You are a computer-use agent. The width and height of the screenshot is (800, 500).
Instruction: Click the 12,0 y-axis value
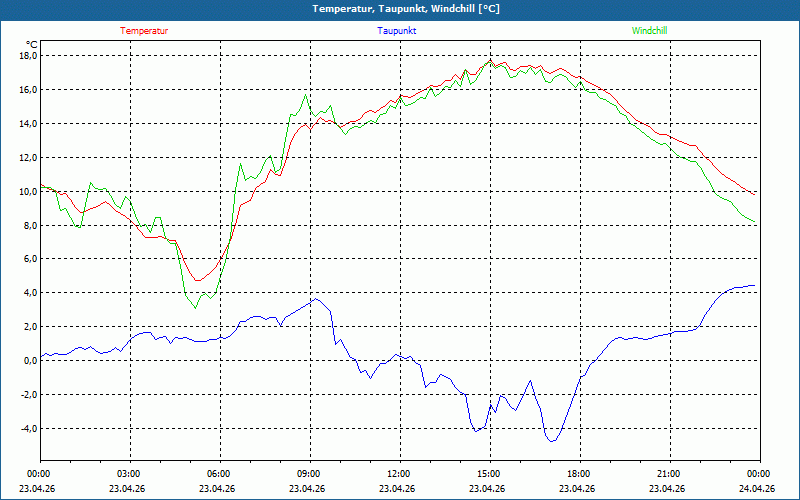[x=29, y=158]
